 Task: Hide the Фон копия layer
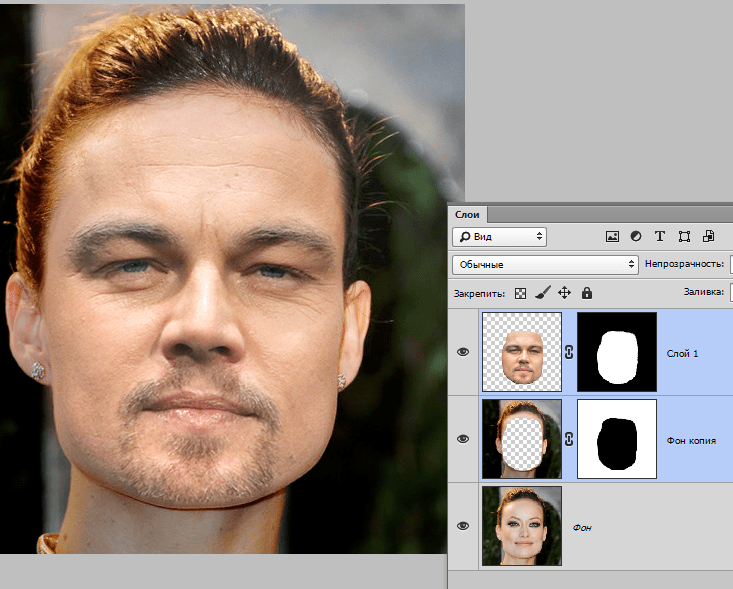click(x=463, y=439)
